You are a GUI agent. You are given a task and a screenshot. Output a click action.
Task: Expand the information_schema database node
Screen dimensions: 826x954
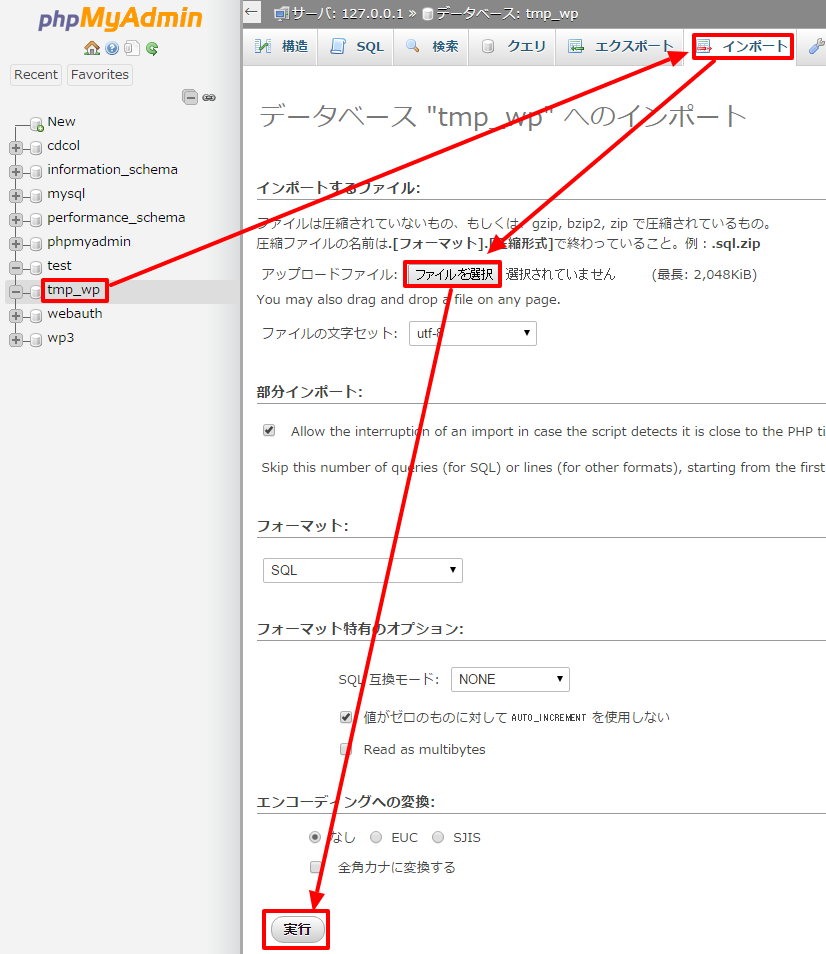click(x=16, y=172)
